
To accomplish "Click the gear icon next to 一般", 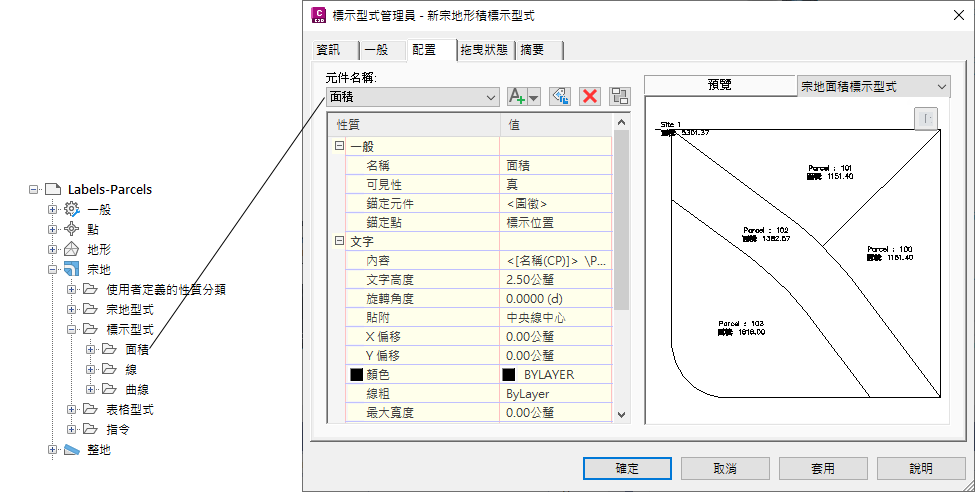I will [x=72, y=210].
